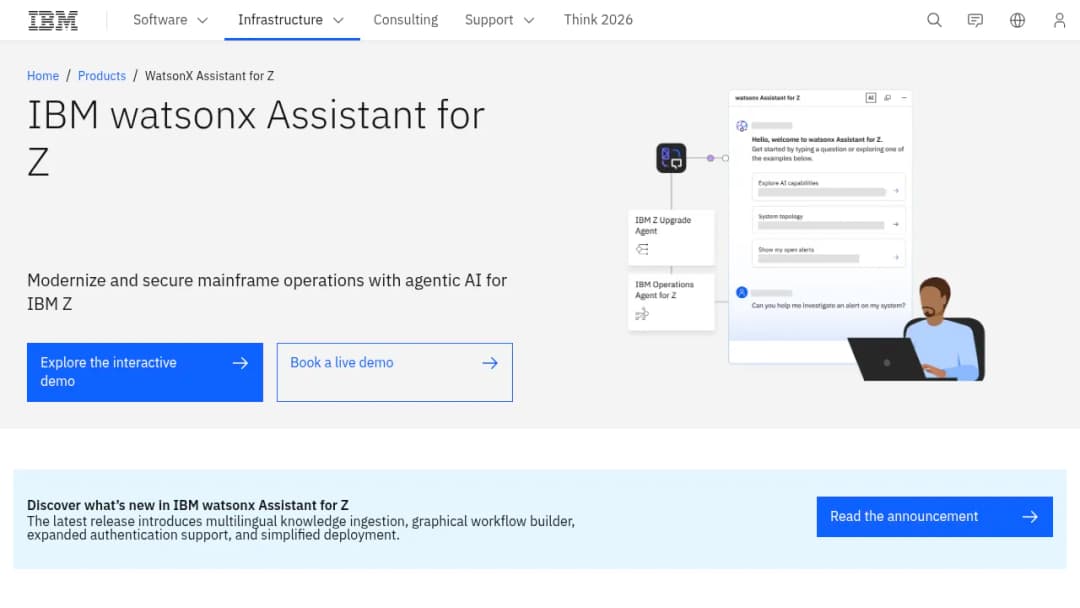Open the user profile icon
1080x608 pixels.
[x=1059, y=20]
